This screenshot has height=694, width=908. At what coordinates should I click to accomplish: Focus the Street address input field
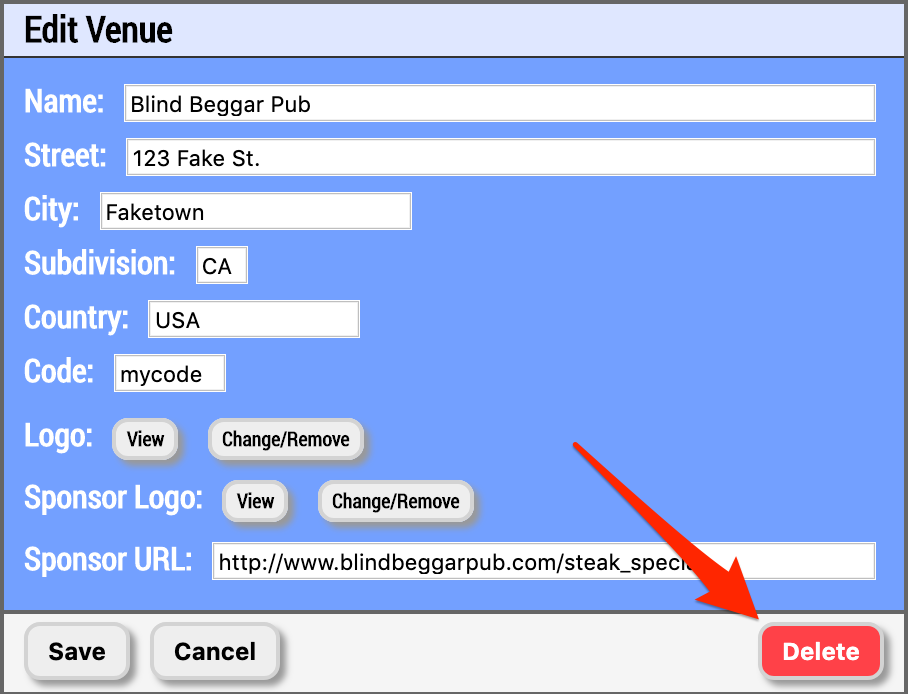pyautogui.click(x=499, y=158)
